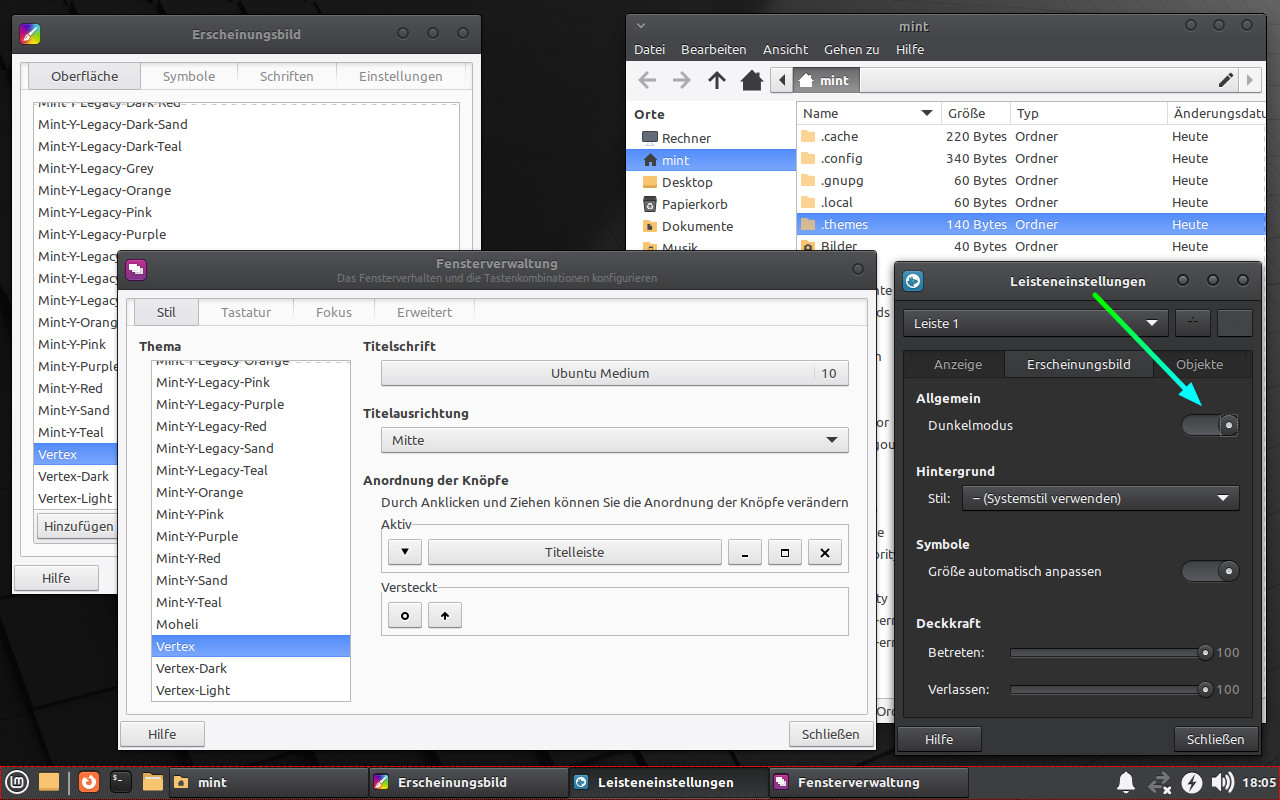The height and width of the screenshot is (800, 1280).
Task: Click the maximize layout button under Aktiv
Action: 785,552
